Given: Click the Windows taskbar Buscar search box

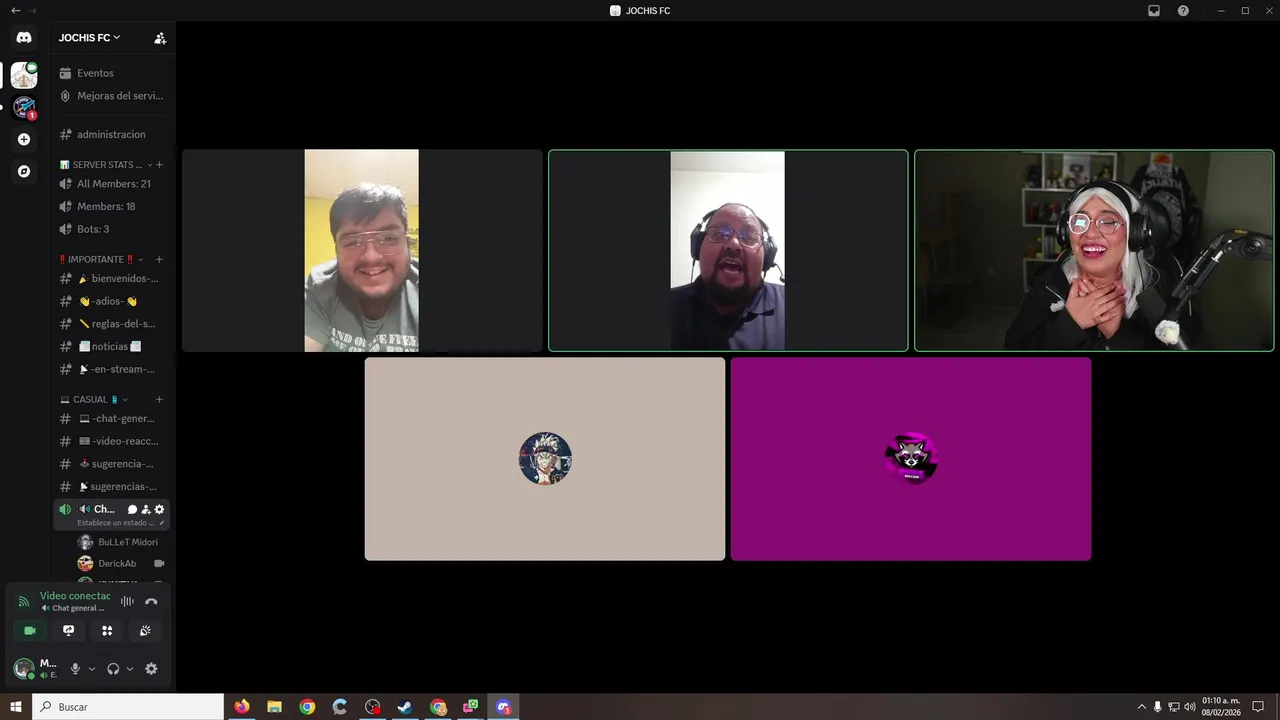Looking at the screenshot, I should pyautogui.click(x=128, y=707).
